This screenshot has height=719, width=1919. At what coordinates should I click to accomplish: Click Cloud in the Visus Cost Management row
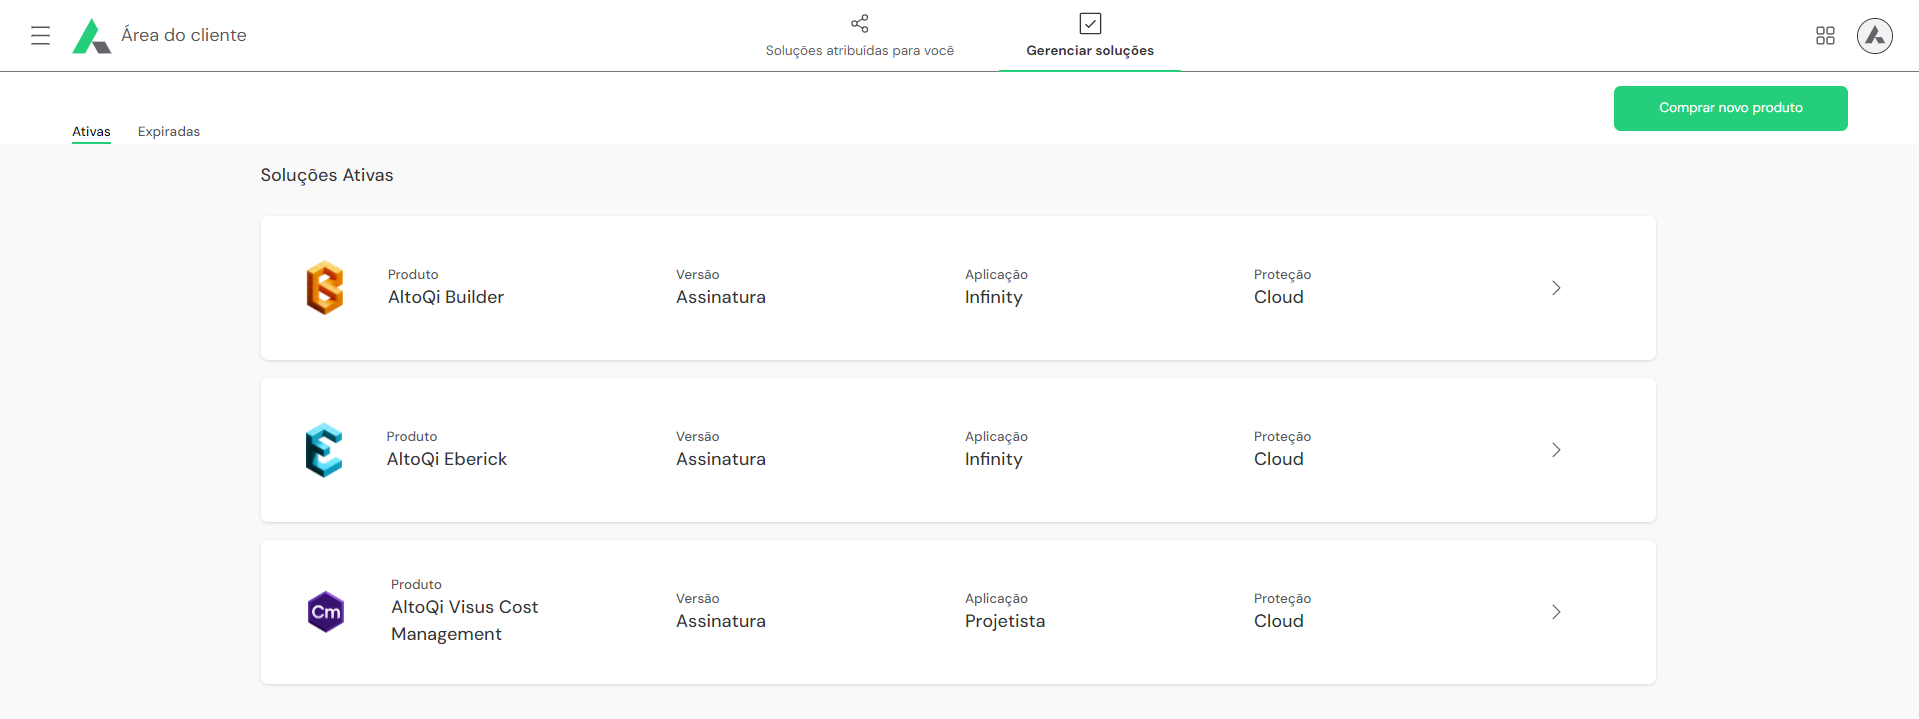pyautogui.click(x=1279, y=621)
